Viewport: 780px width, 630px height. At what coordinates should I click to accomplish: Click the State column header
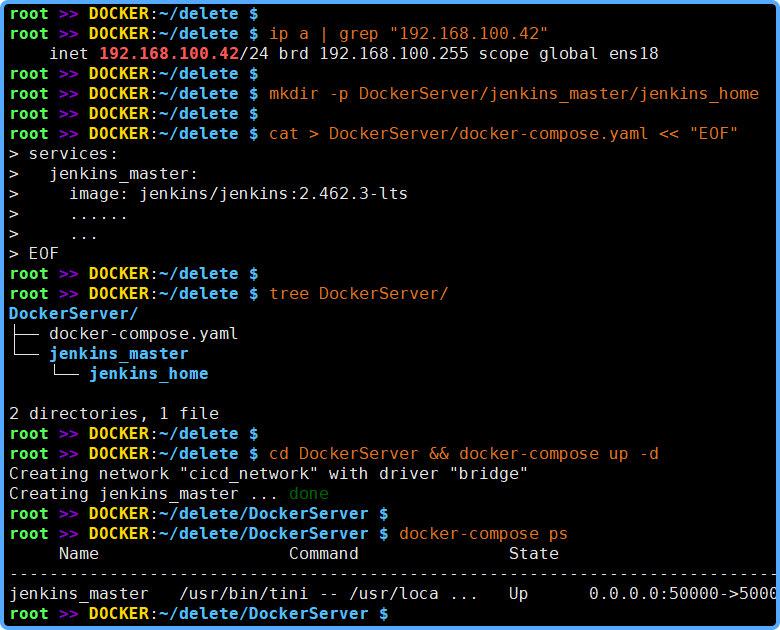coord(534,554)
